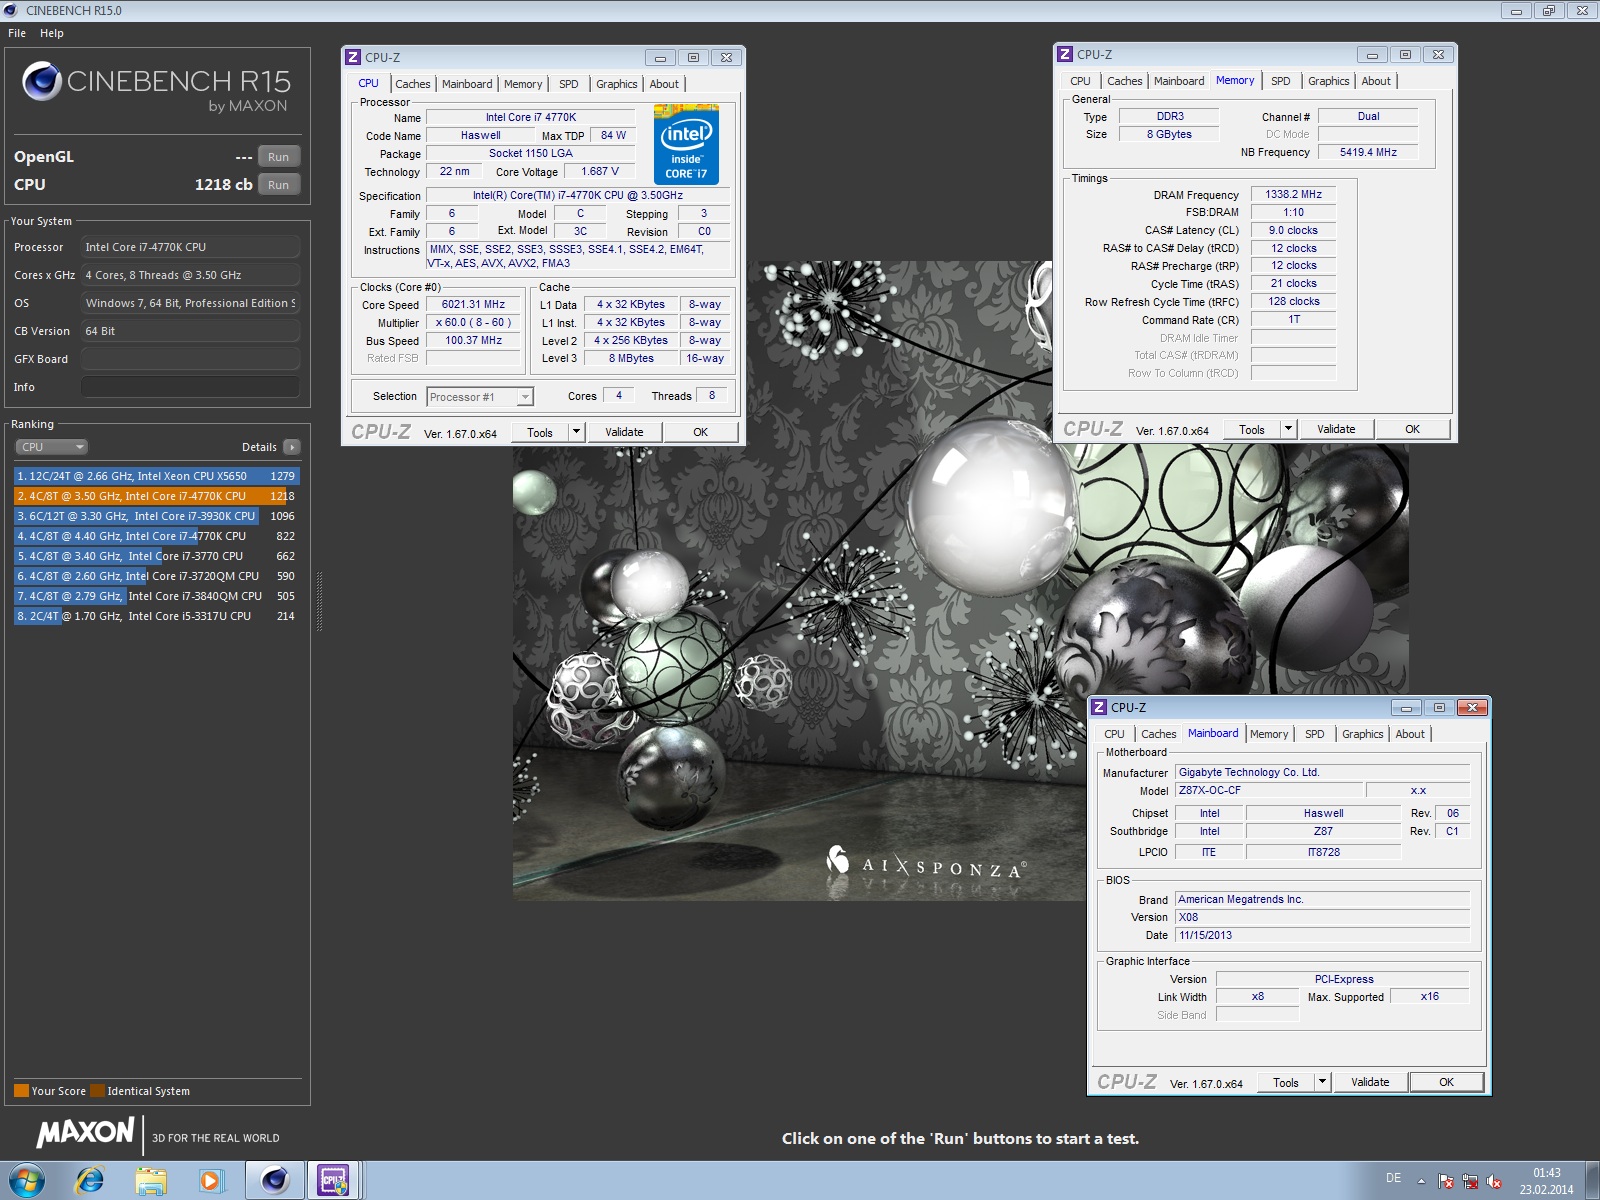Select the orange i7-4770K 1218 ranking entry
This screenshot has height=1200, width=1600.
[x=157, y=496]
